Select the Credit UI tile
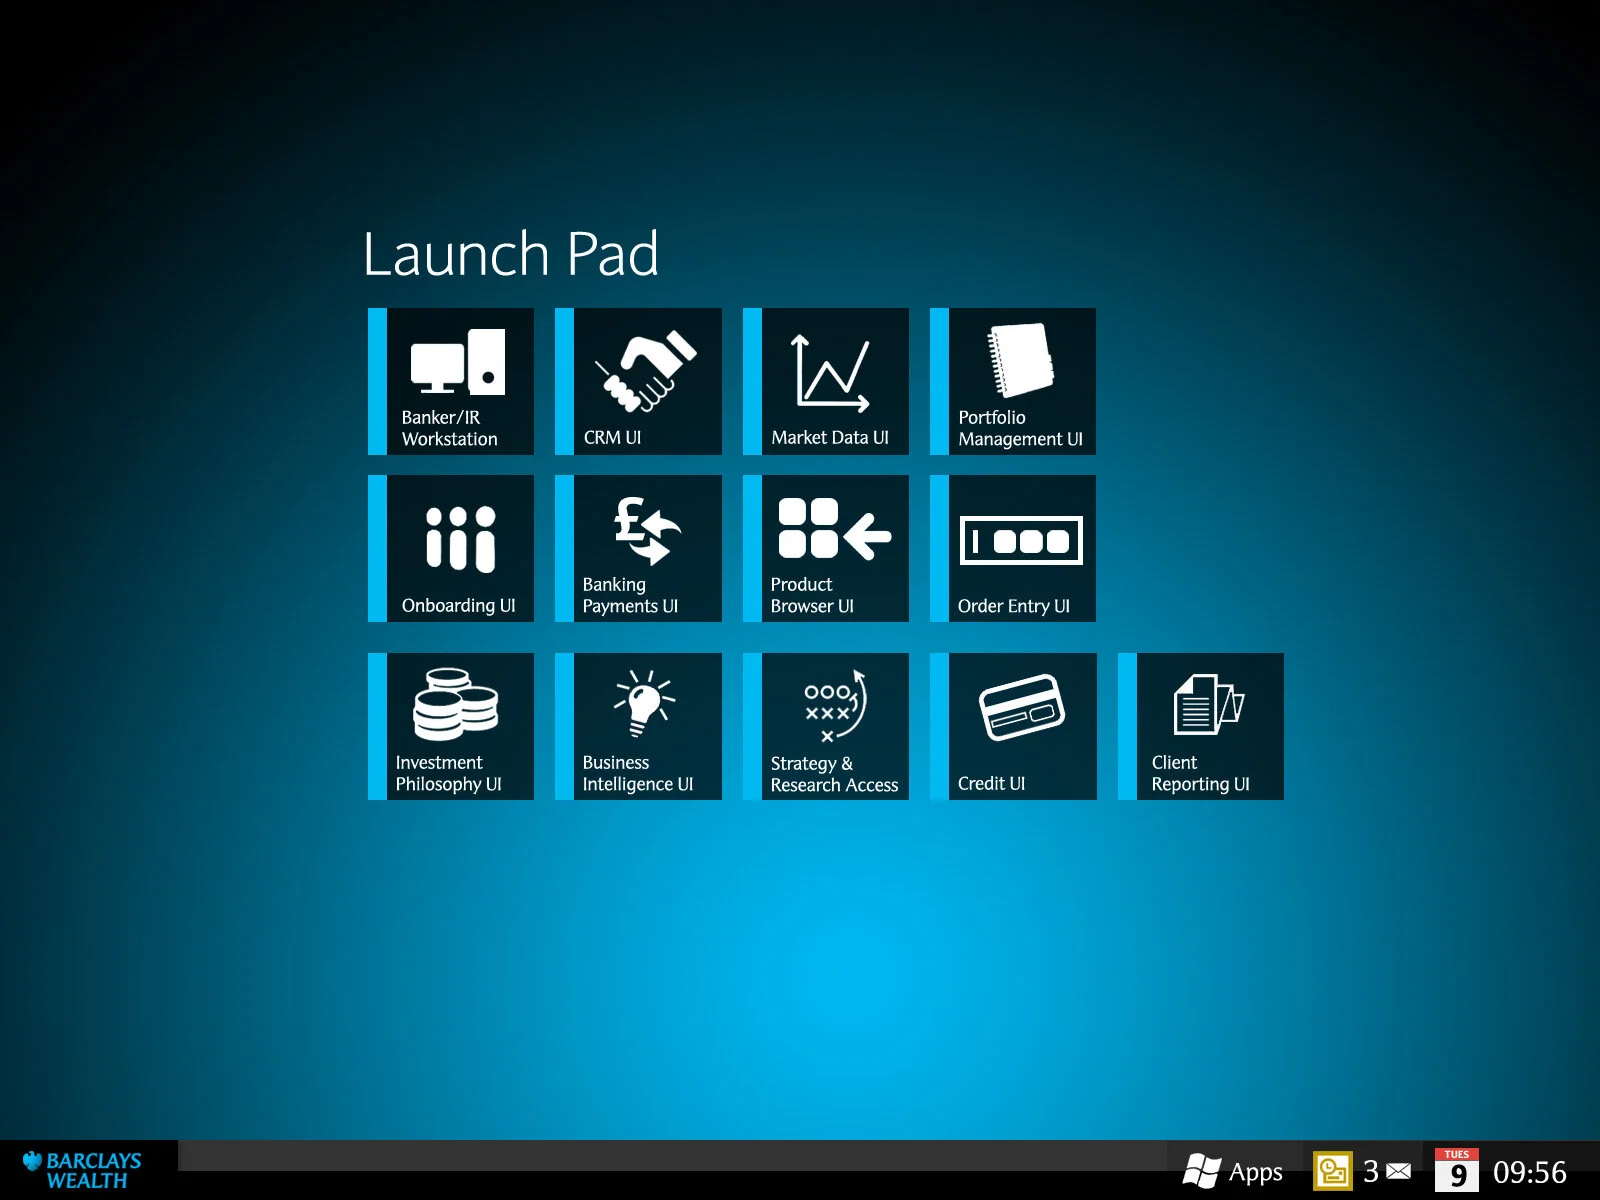This screenshot has width=1600, height=1200. (1020, 726)
